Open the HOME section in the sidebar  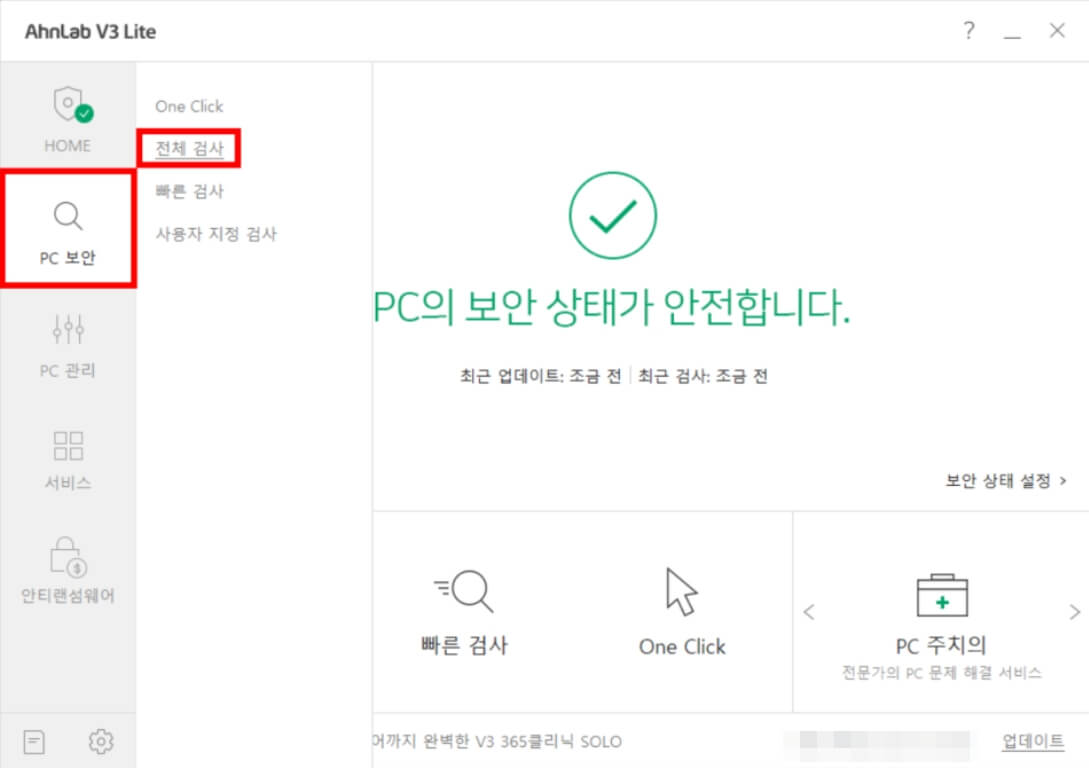tap(67, 118)
